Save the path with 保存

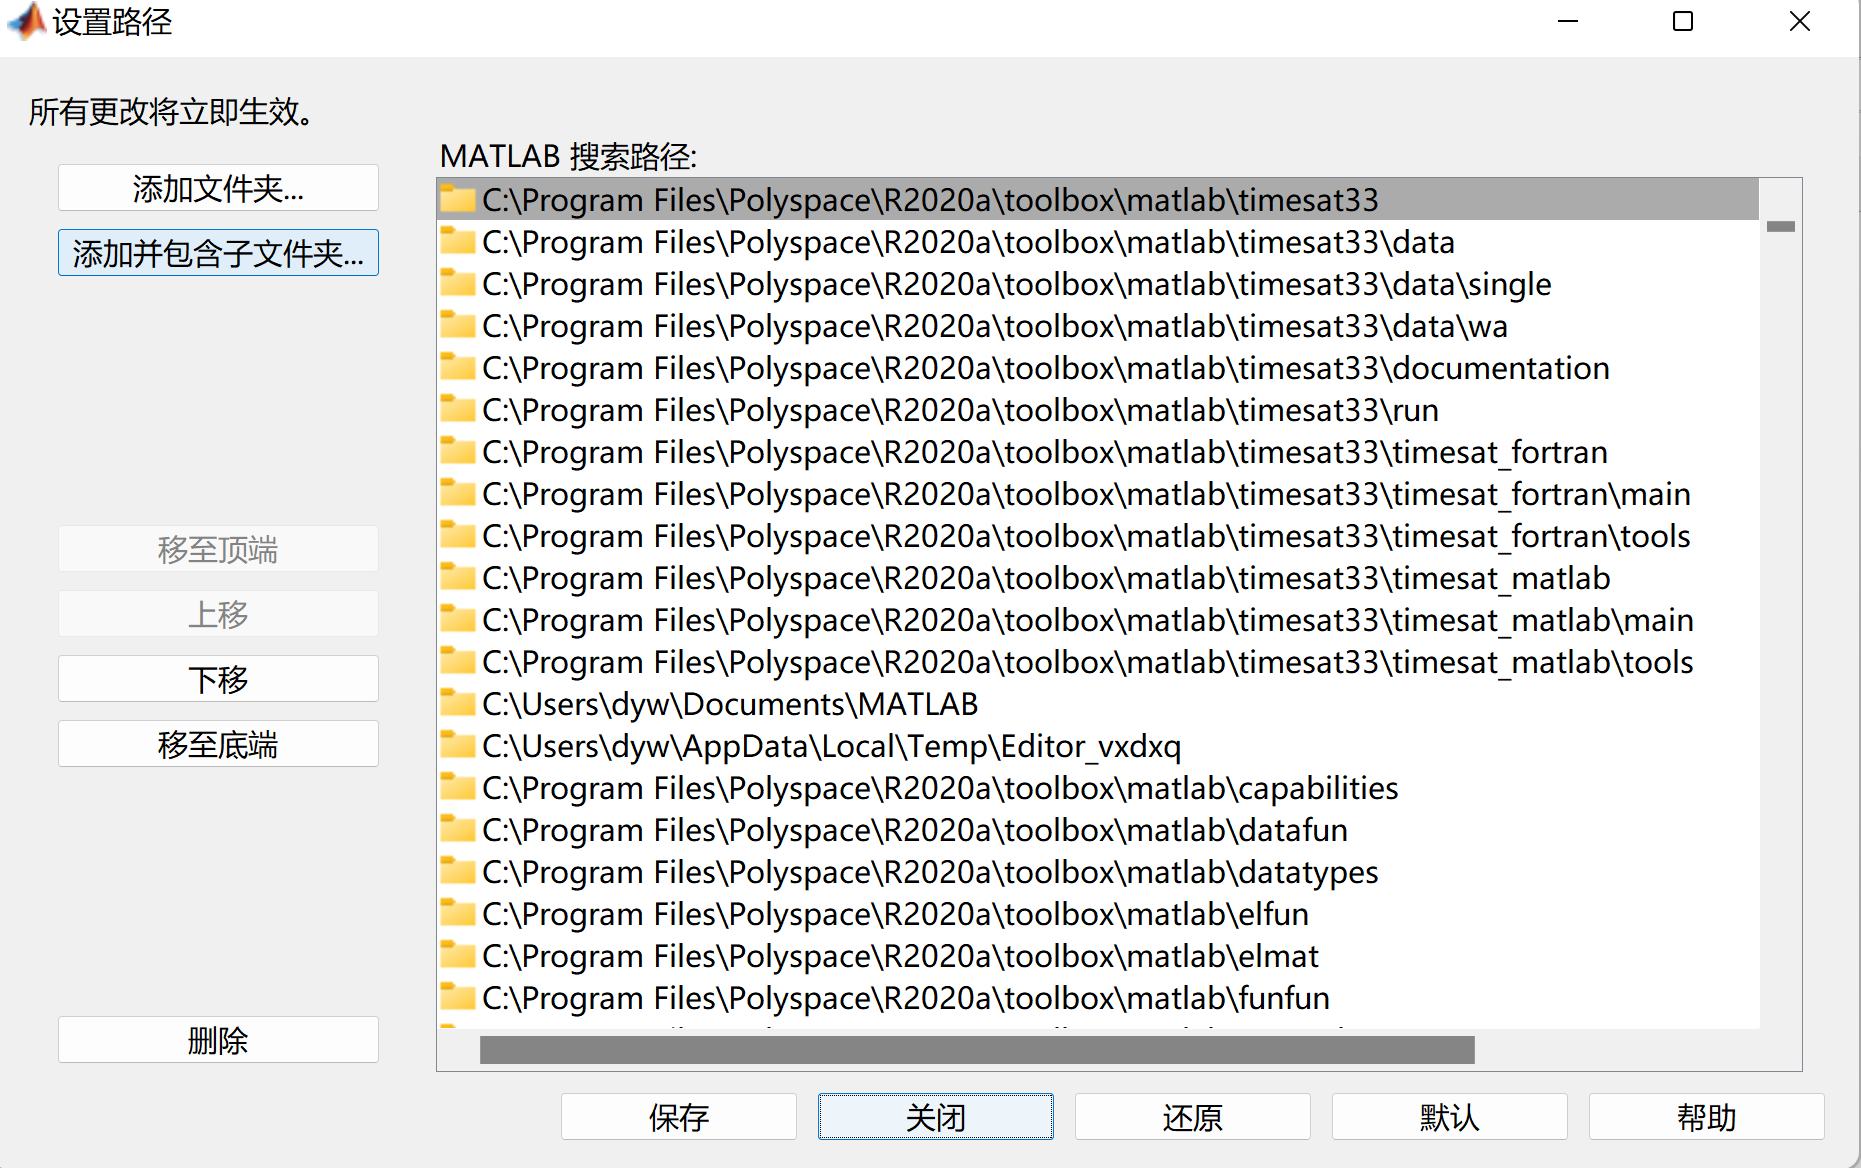click(679, 1116)
